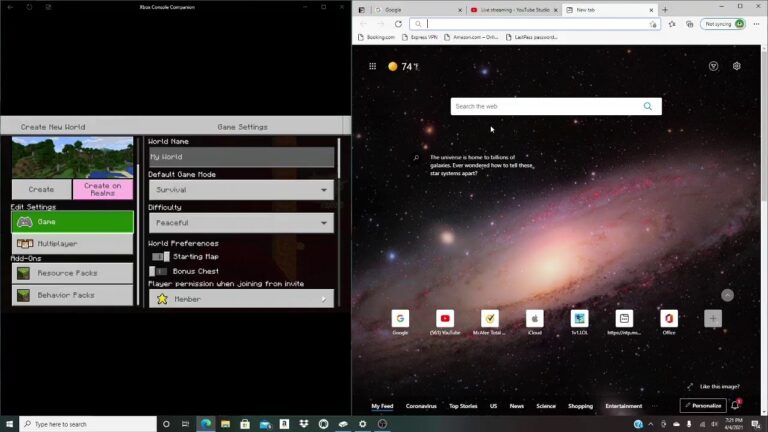This screenshot has height=432, width=768.
Task: Expand the Difficulty dropdown
Action: tap(241, 223)
